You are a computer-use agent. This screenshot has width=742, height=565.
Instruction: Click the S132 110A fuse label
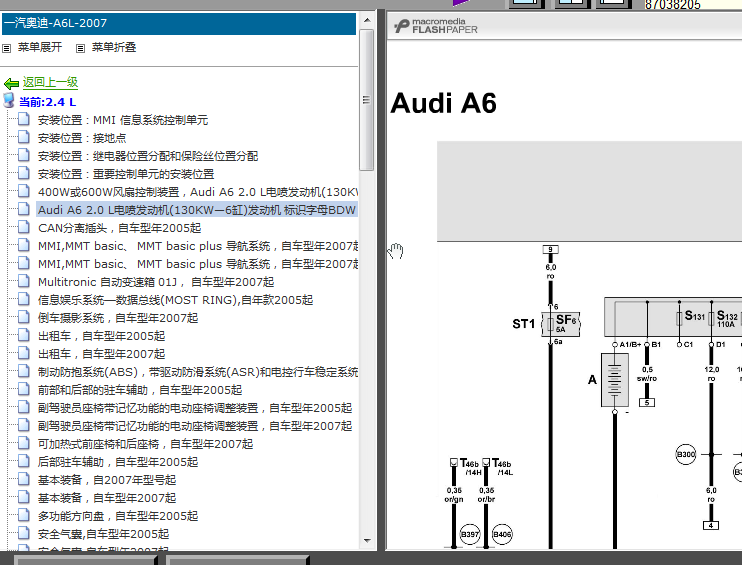pos(727,318)
